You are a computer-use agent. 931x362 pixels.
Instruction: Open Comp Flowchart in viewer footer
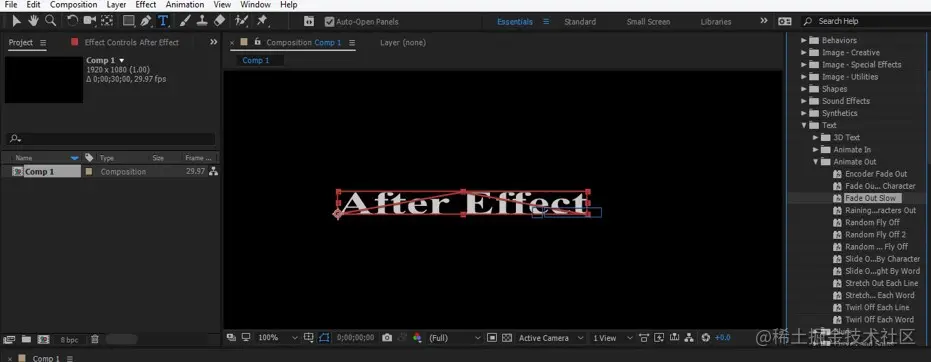[x=689, y=338]
